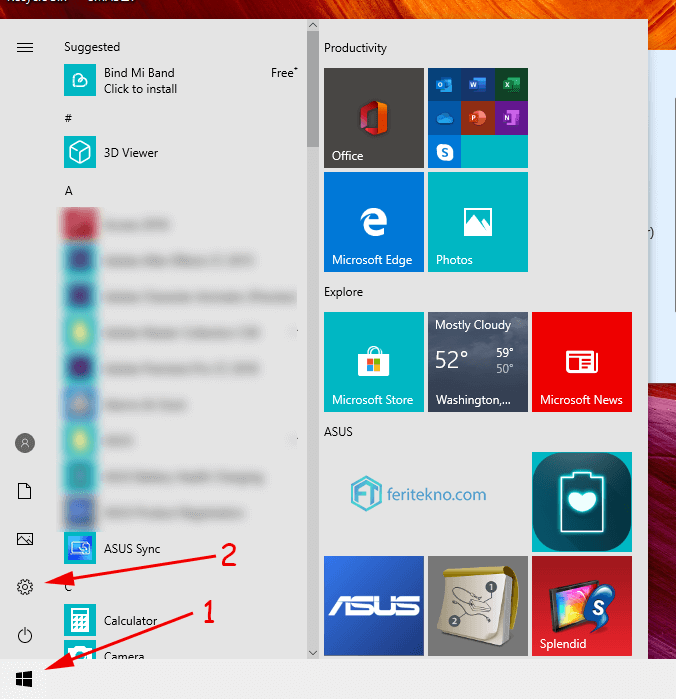Open Outlook in Office folder tile

point(444,84)
